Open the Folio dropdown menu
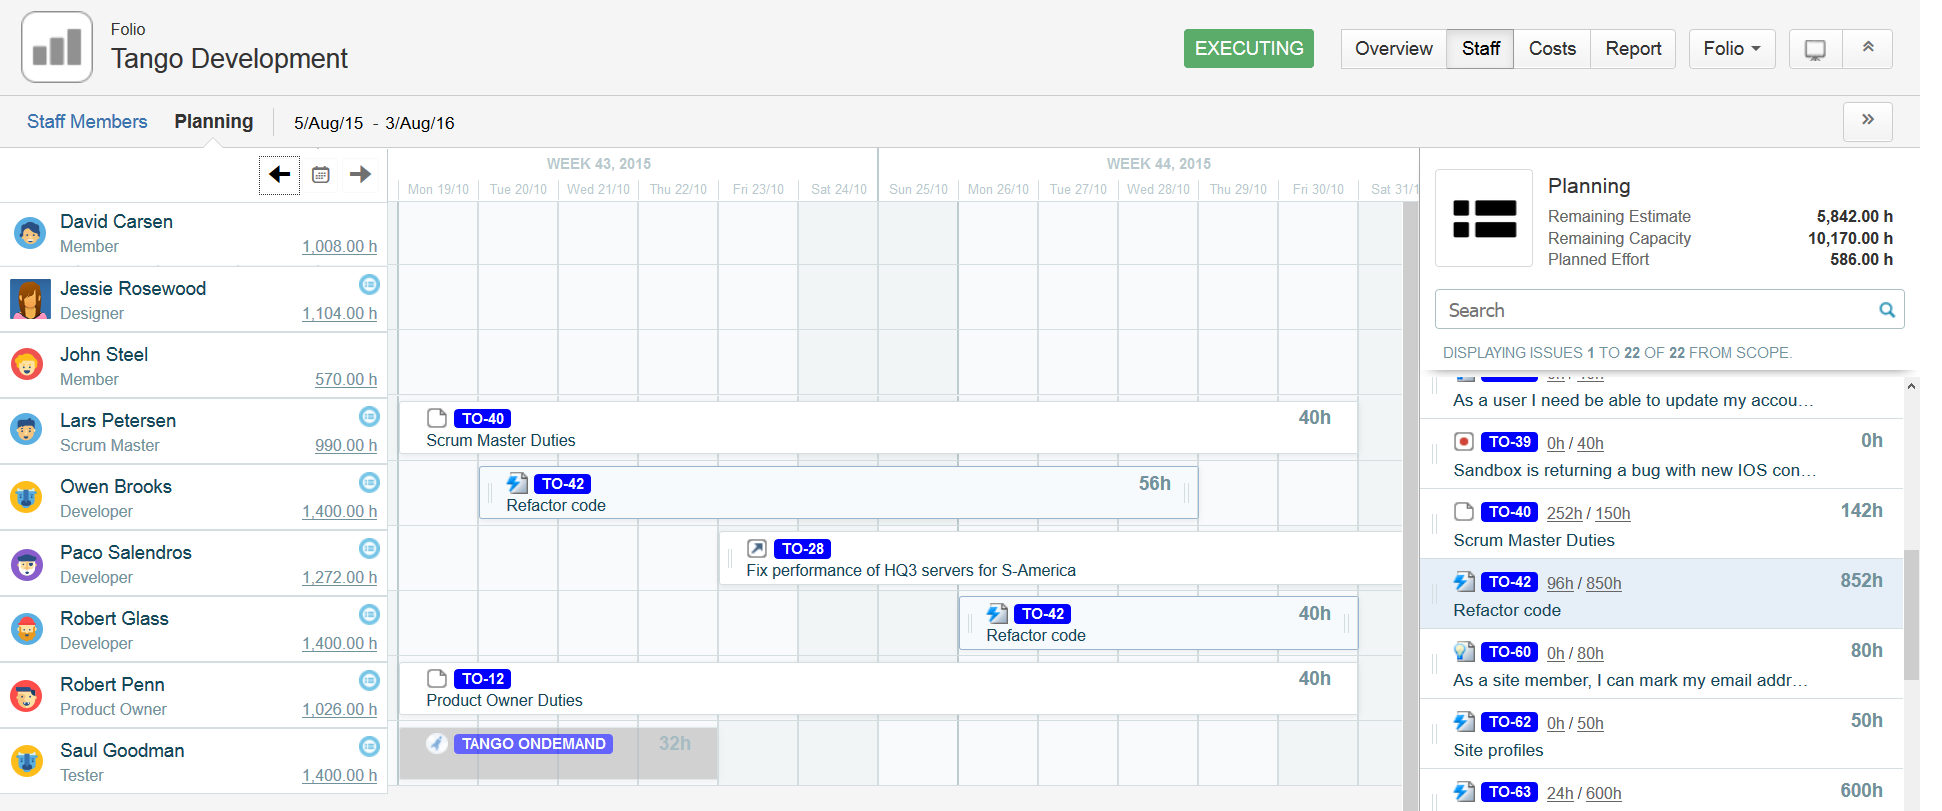 [1731, 49]
